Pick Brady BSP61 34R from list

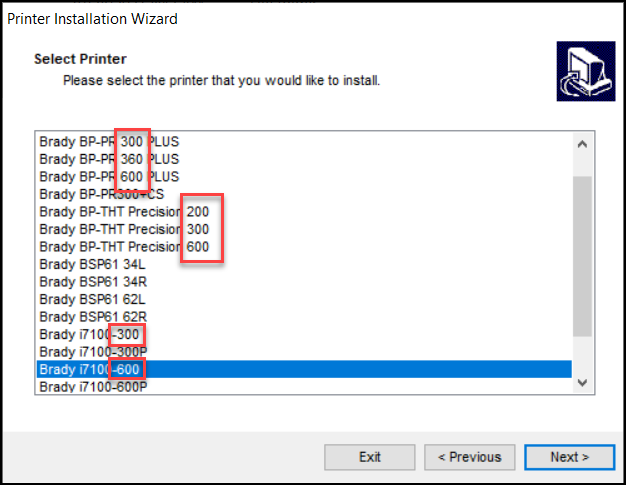[x=93, y=282]
